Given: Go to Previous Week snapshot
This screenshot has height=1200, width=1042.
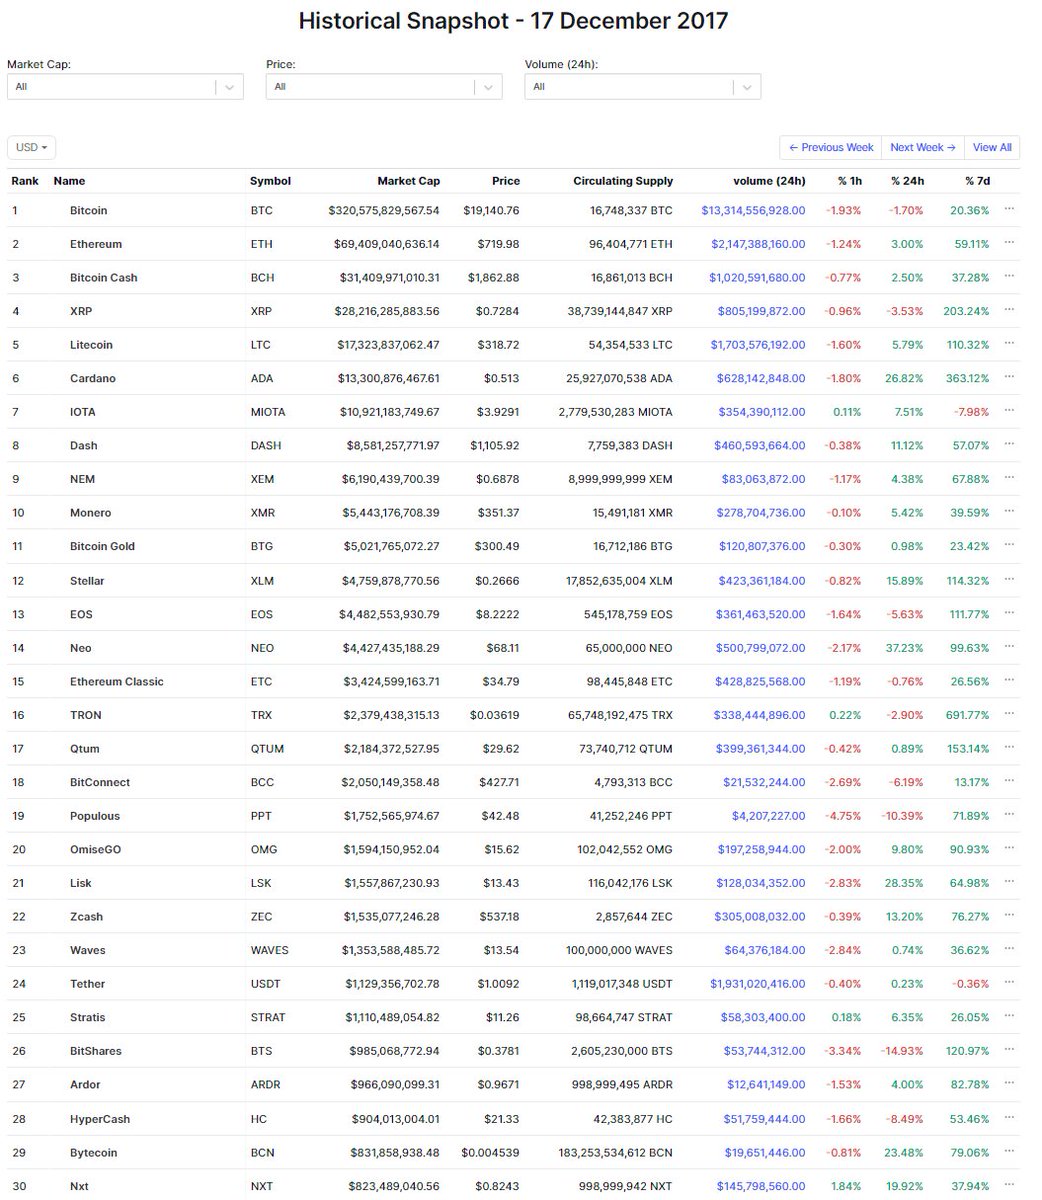Looking at the screenshot, I should [x=830, y=147].
